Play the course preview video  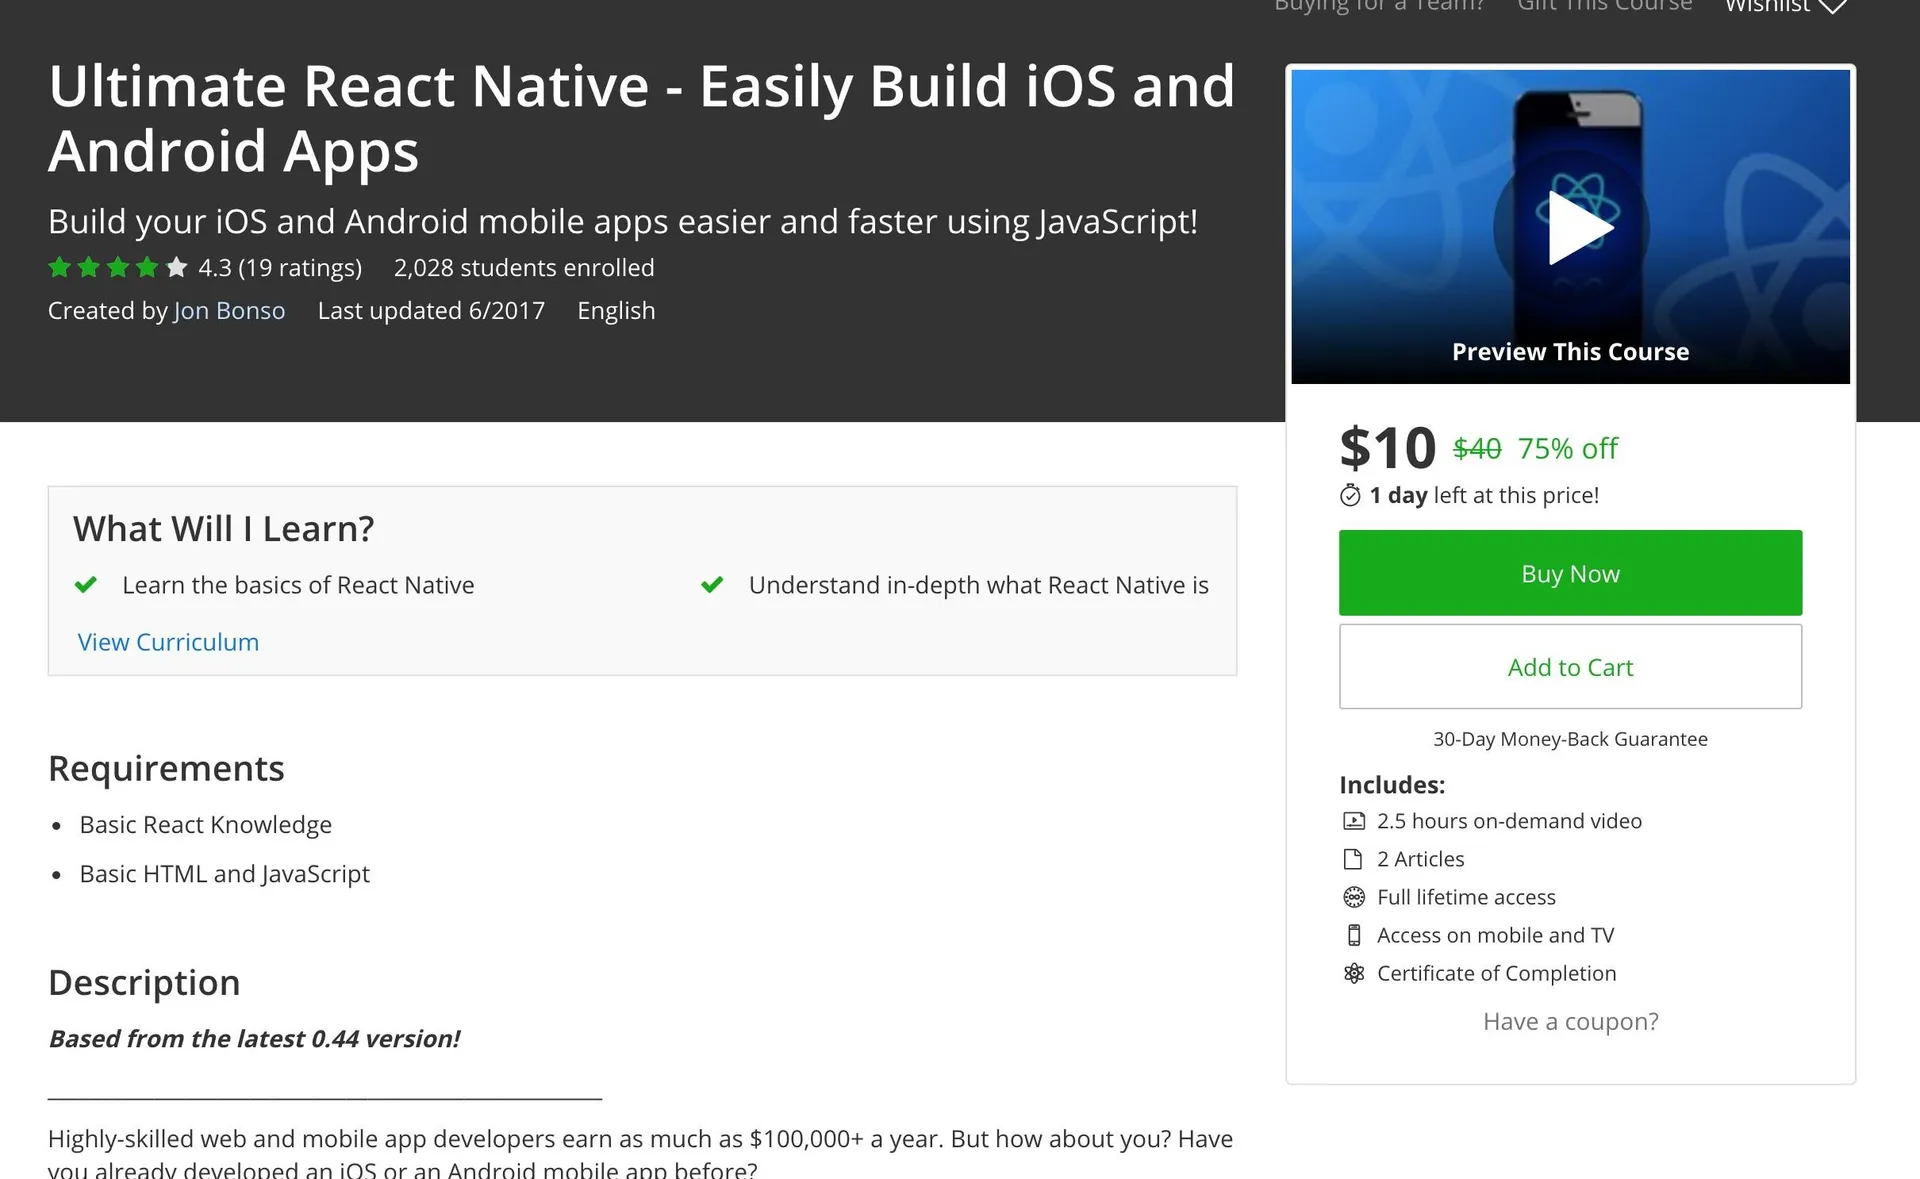click(x=1580, y=228)
